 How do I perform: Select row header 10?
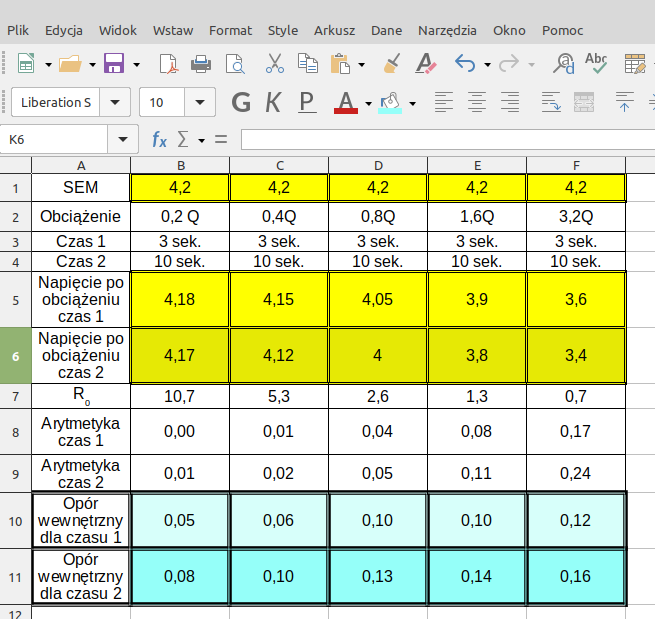15,521
